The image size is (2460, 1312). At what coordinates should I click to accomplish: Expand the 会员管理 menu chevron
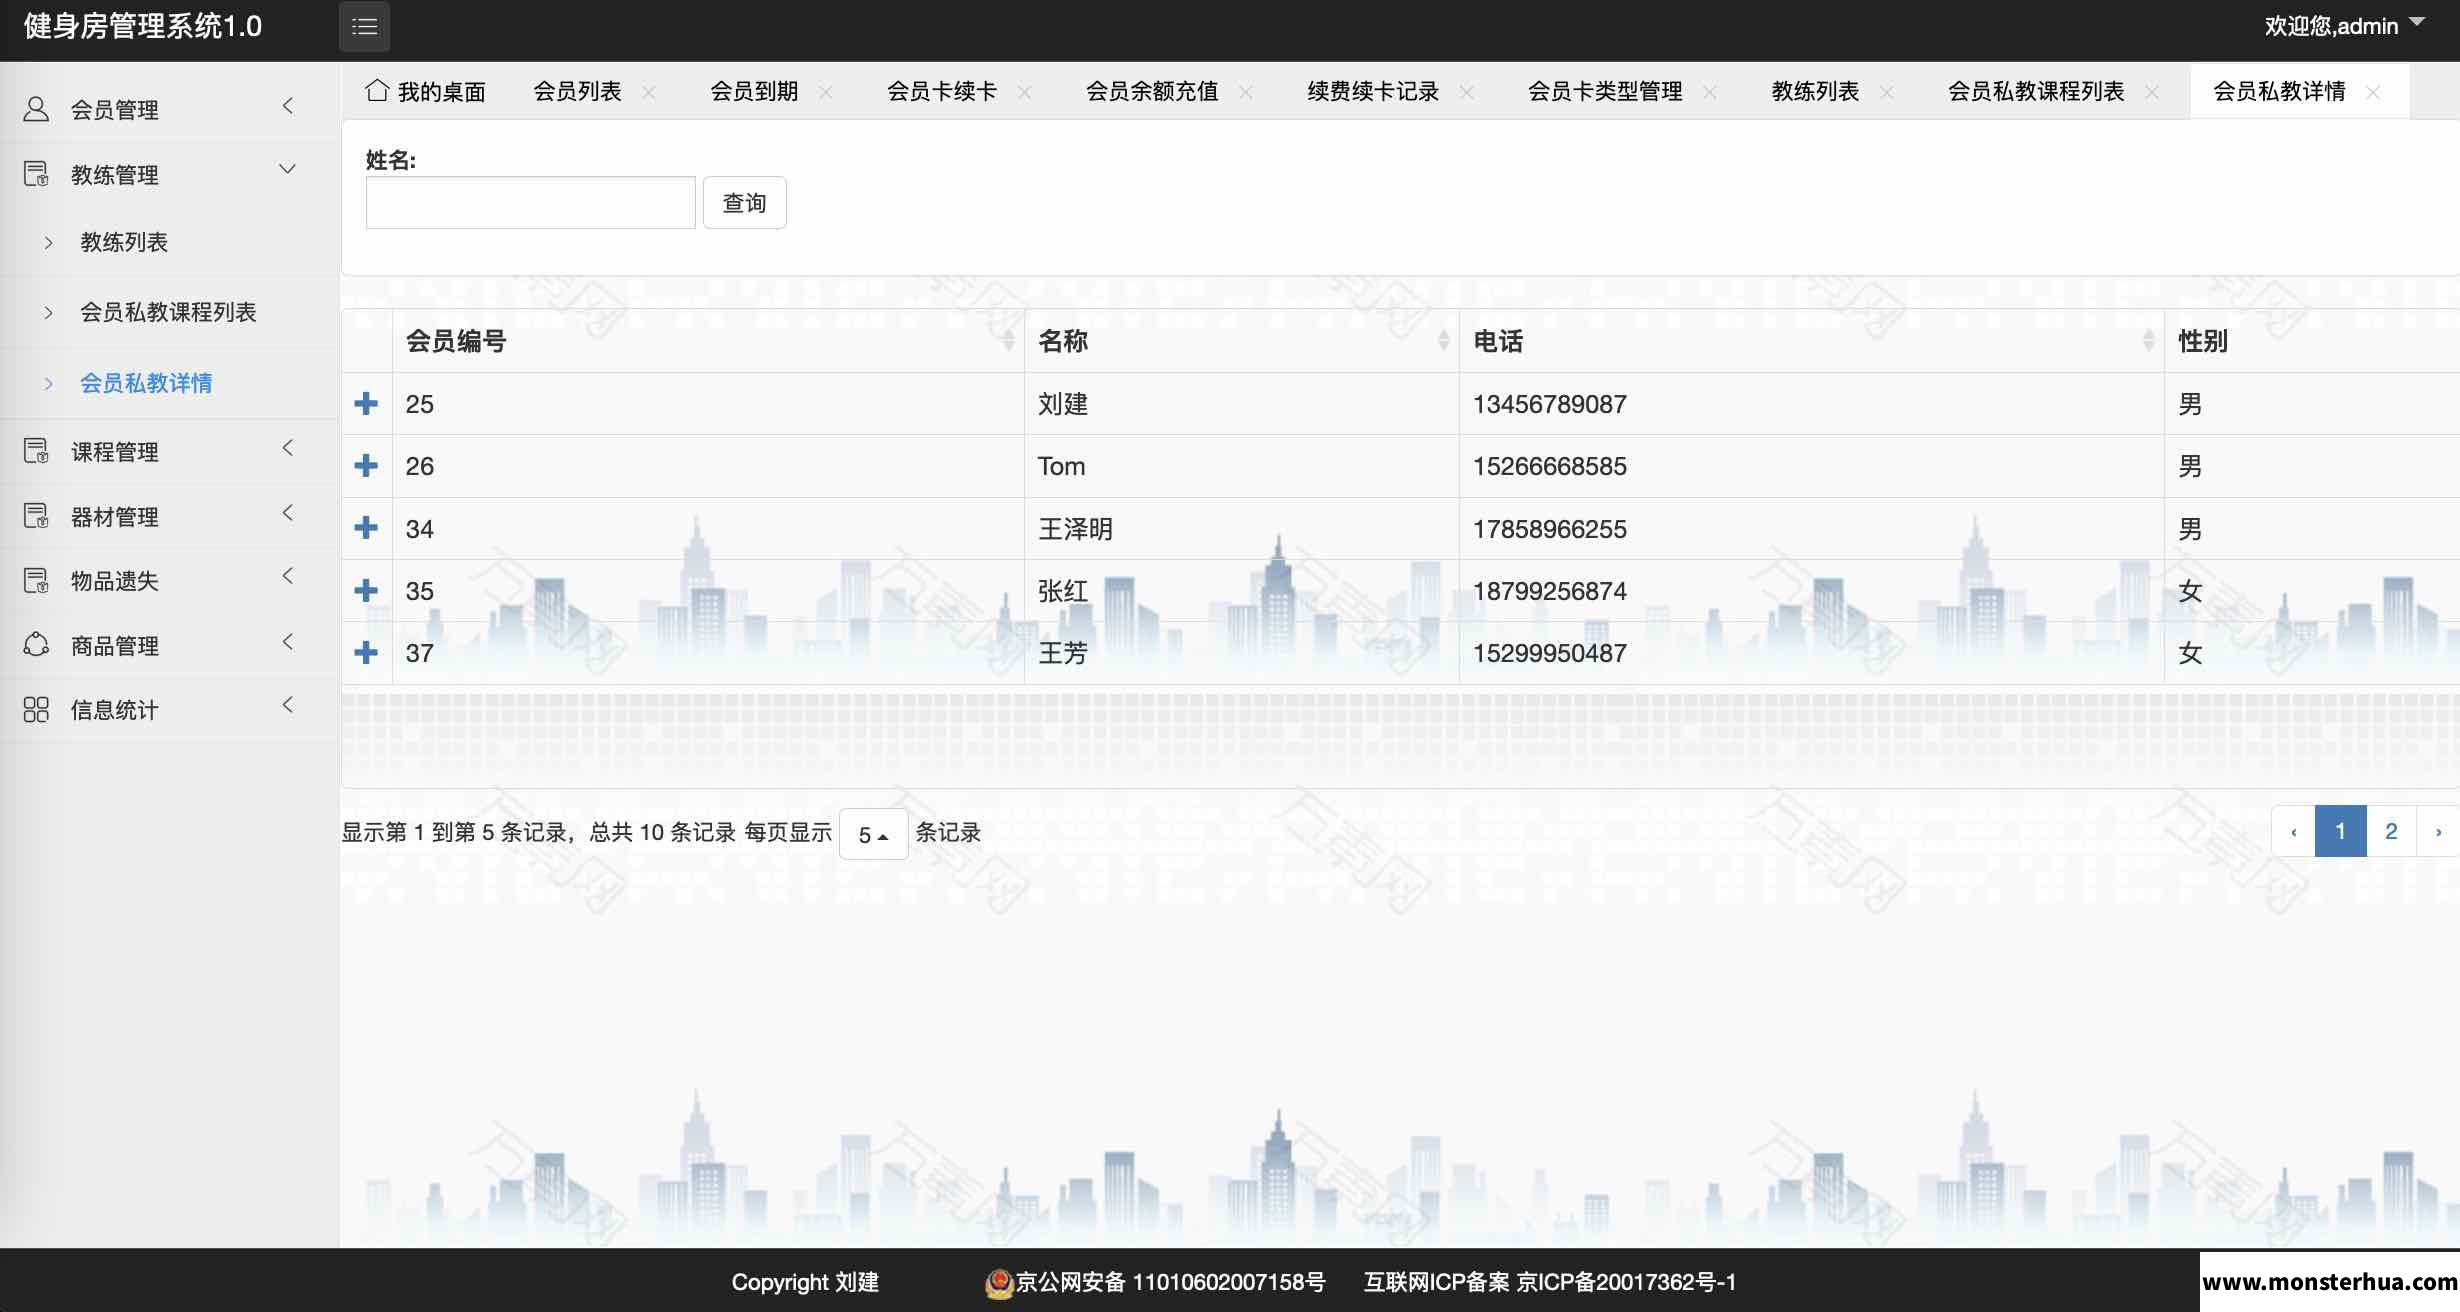(x=288, y=106)
